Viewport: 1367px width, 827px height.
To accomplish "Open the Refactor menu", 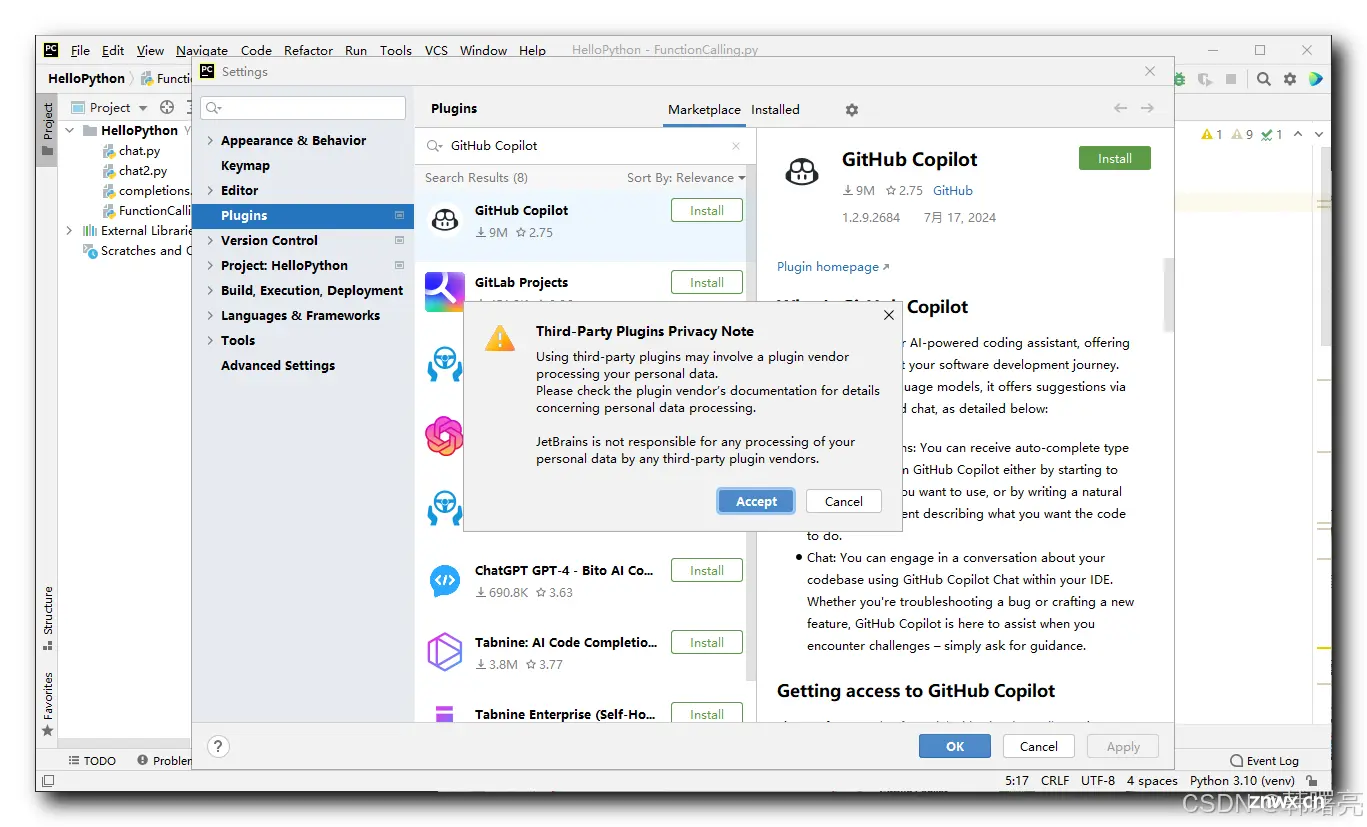I will click(x=308, y=50).
